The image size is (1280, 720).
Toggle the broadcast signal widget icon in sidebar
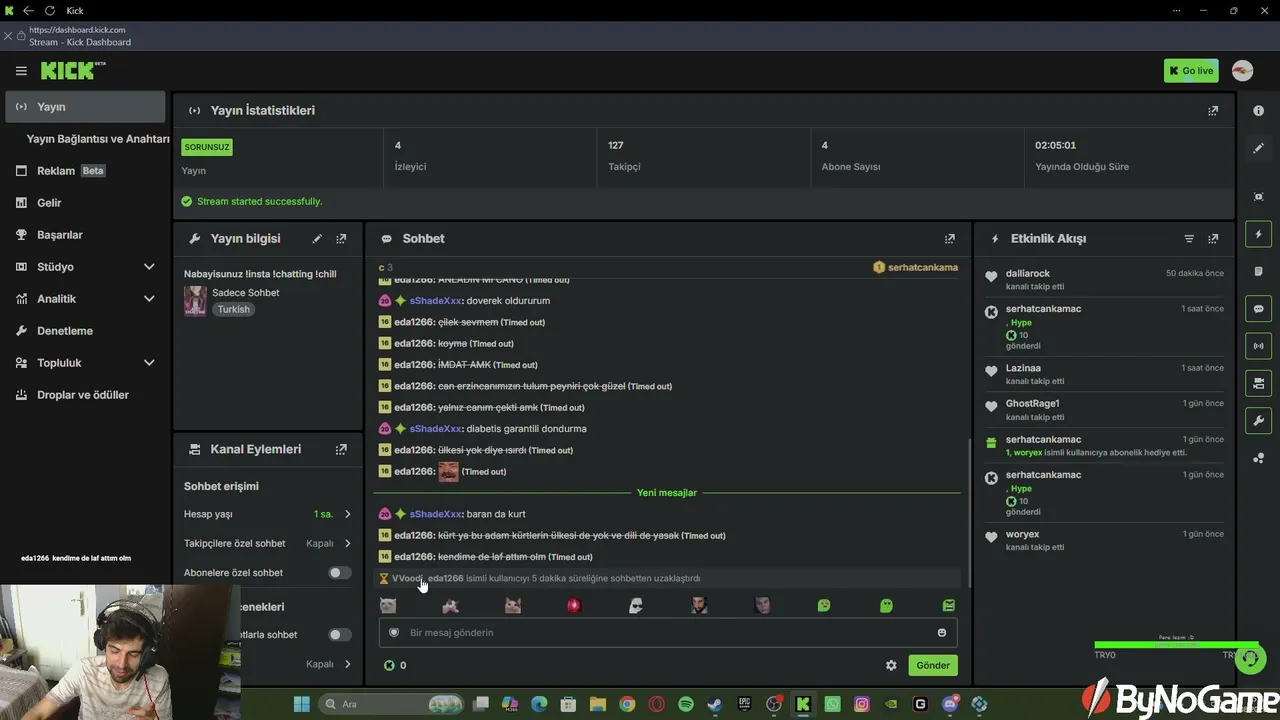tap(1259, 346)
